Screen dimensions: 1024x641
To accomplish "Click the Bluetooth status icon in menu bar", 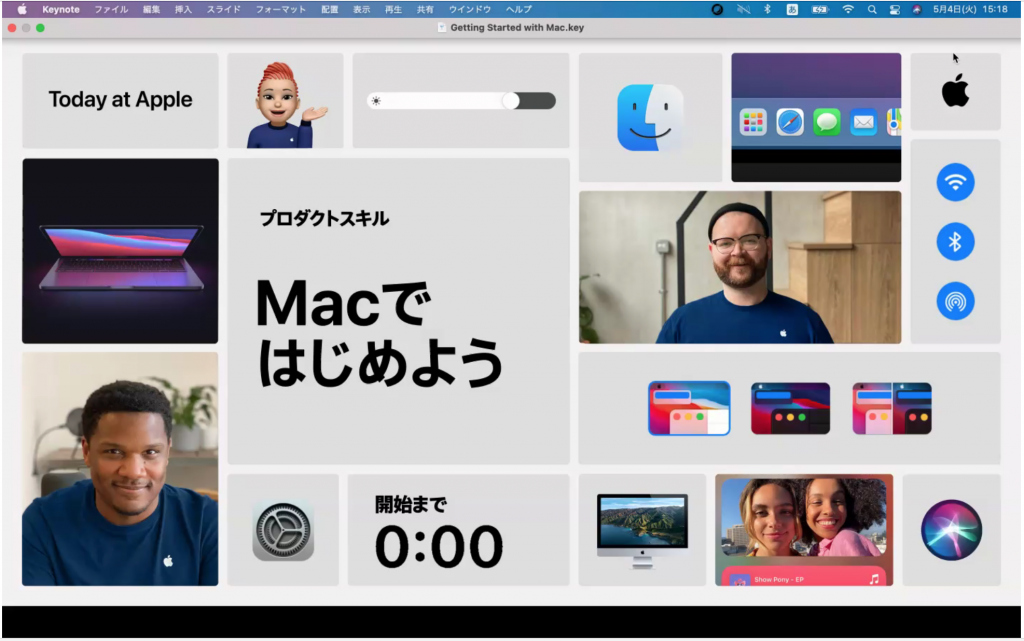I will point(767,9).
